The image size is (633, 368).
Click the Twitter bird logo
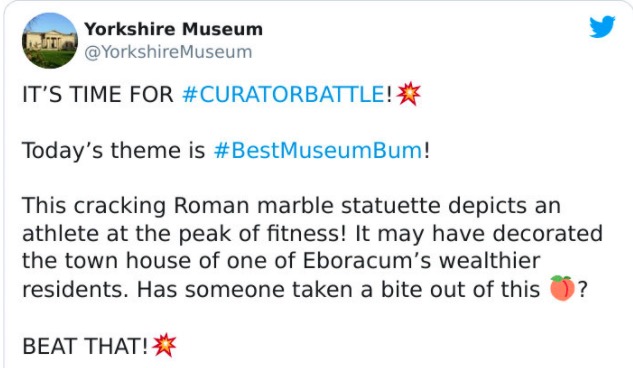click(602, 27)
